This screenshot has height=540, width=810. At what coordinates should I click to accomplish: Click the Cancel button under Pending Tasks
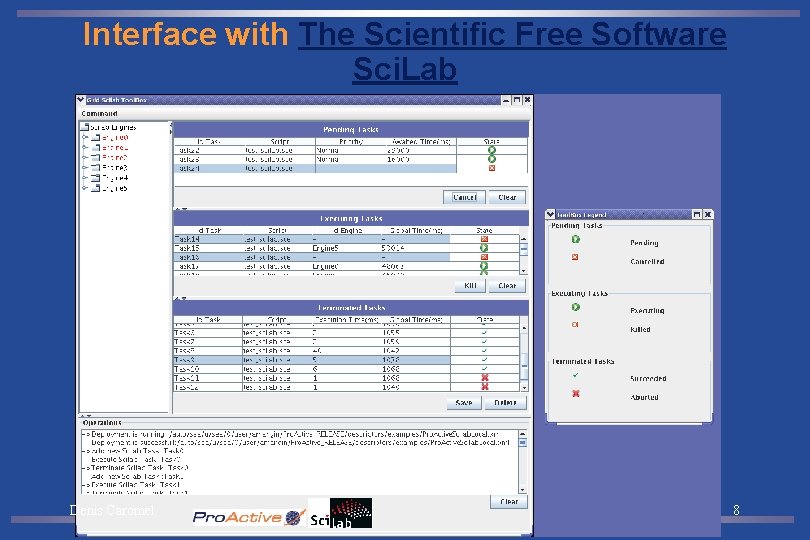pyautogui.click(x=464, y=197)
